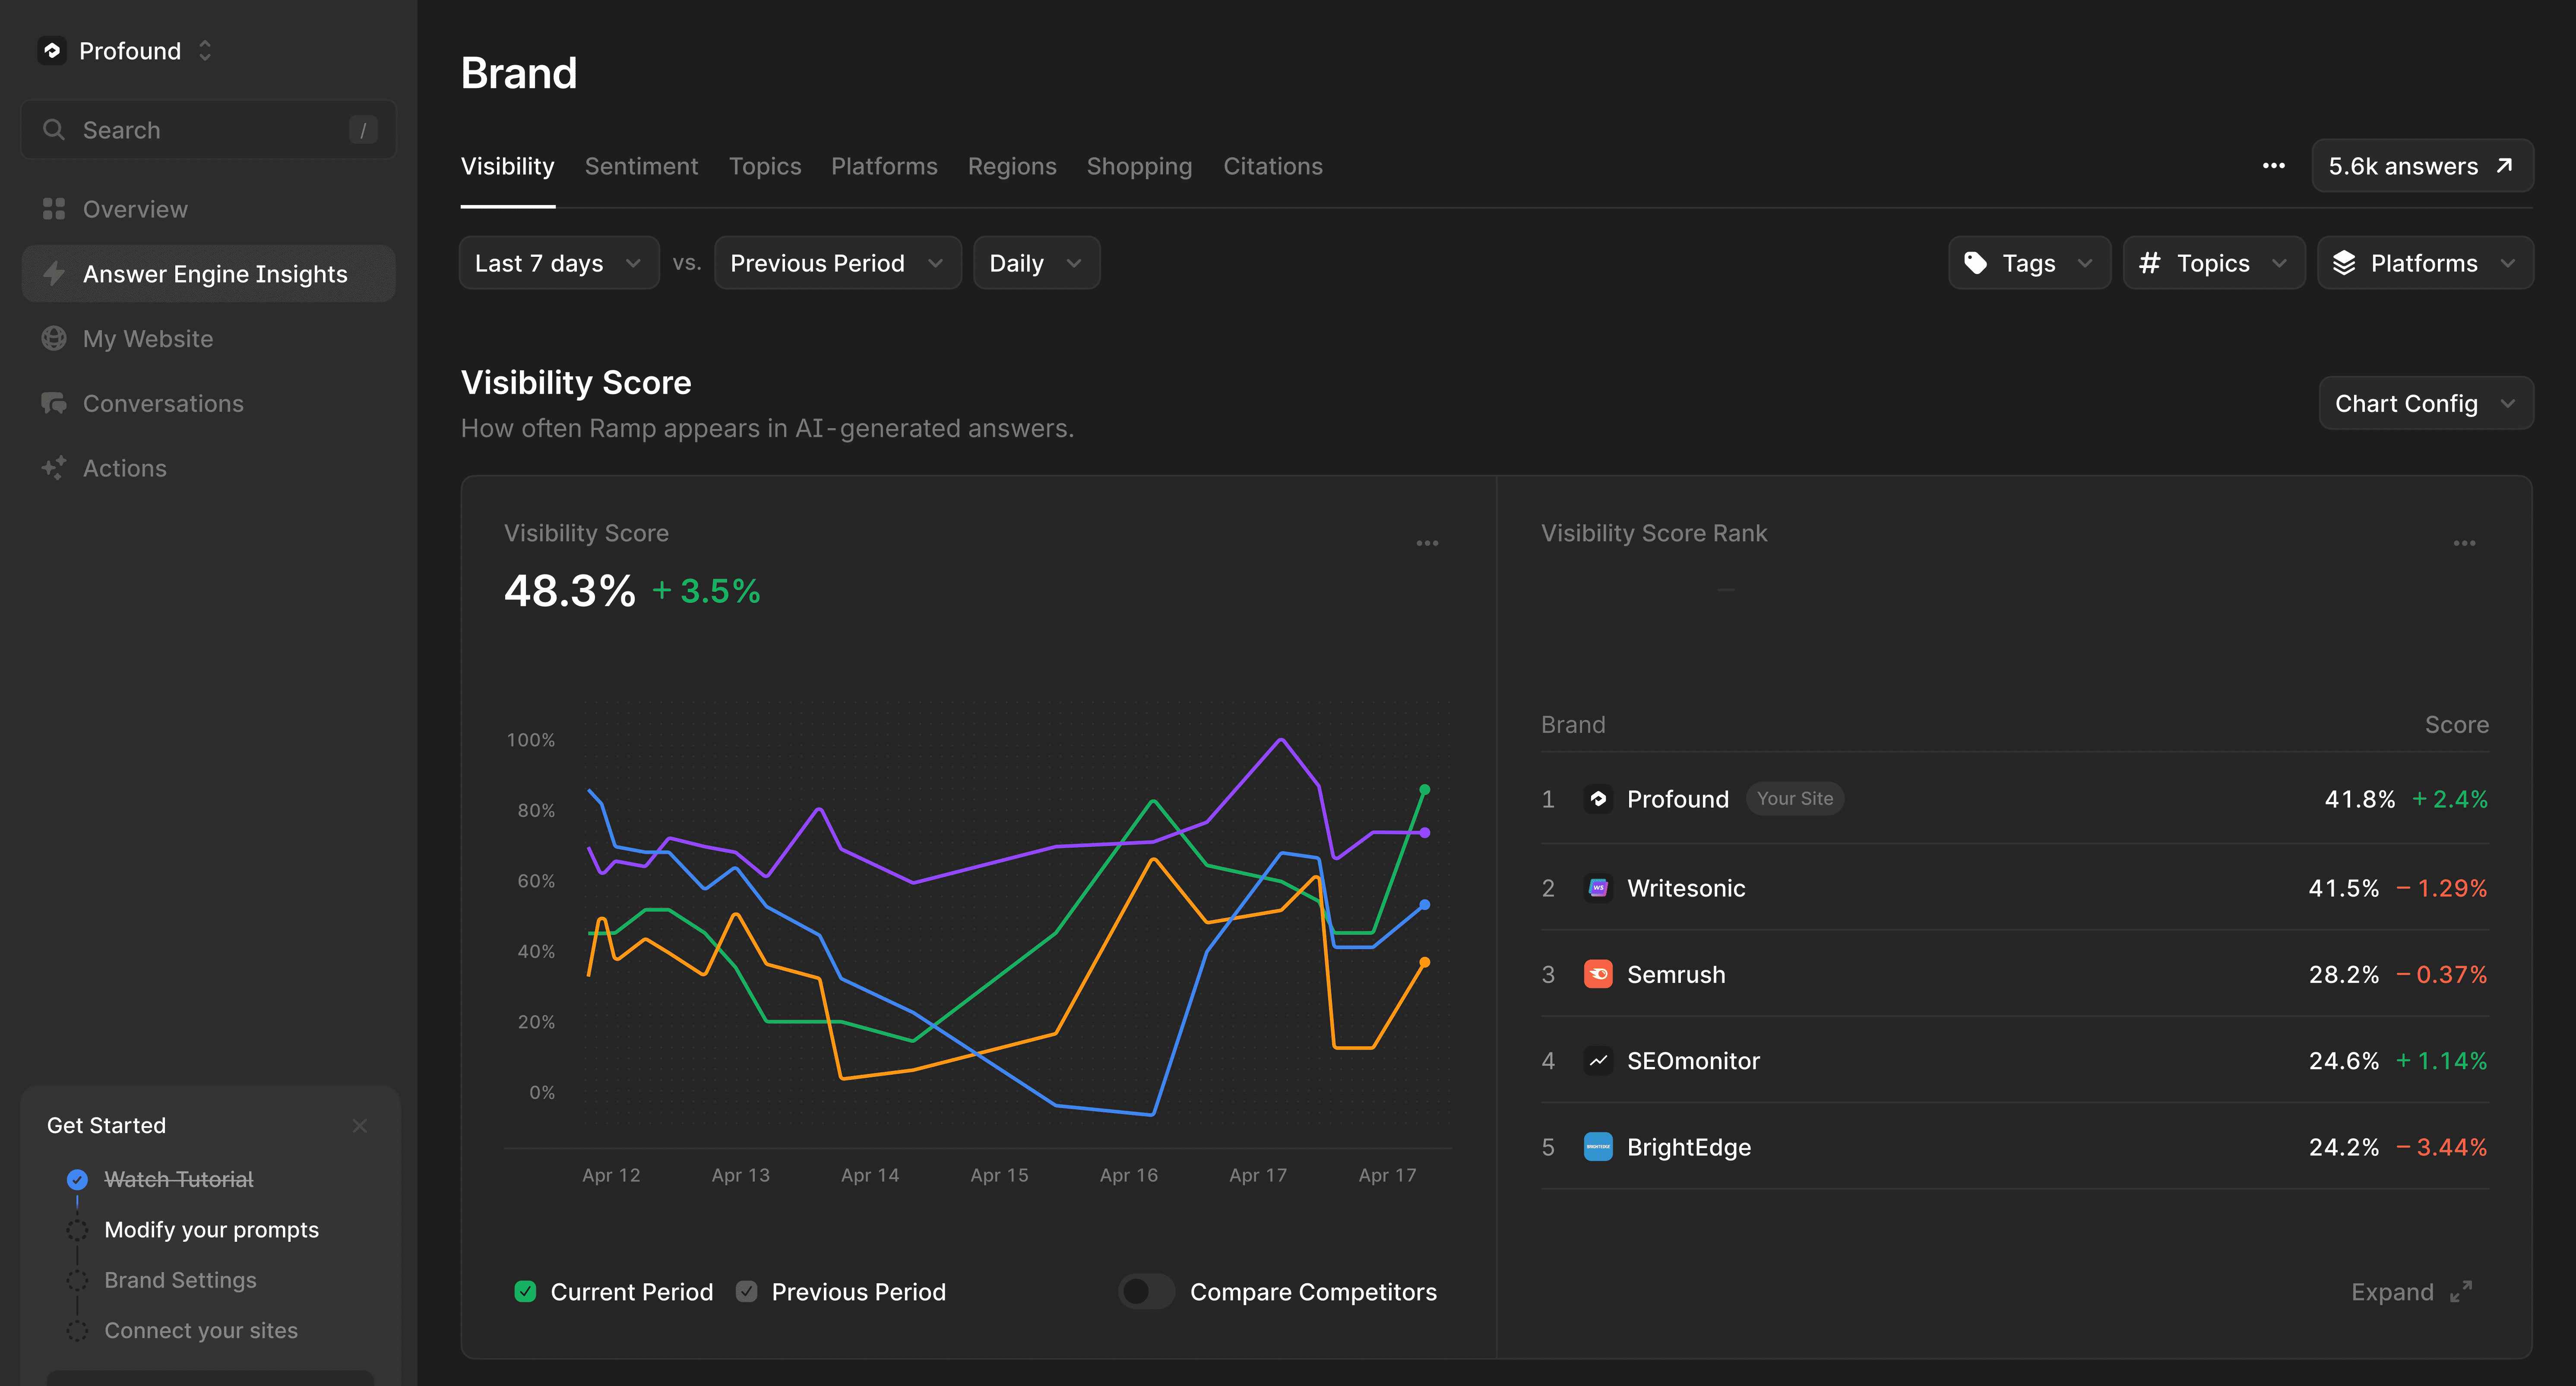
Task: Expand the Chart Config dropdown
Action: coord(2426,403)
